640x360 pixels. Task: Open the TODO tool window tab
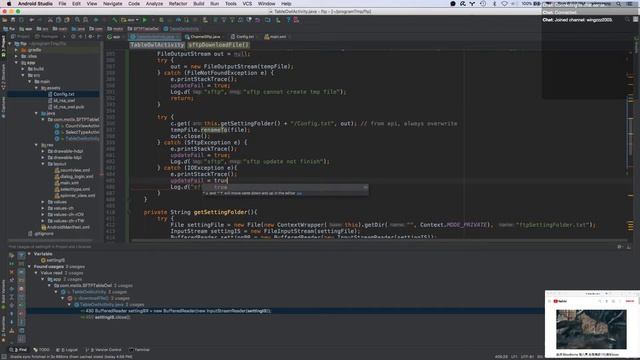pyautogui.click(x=41, y=350)
